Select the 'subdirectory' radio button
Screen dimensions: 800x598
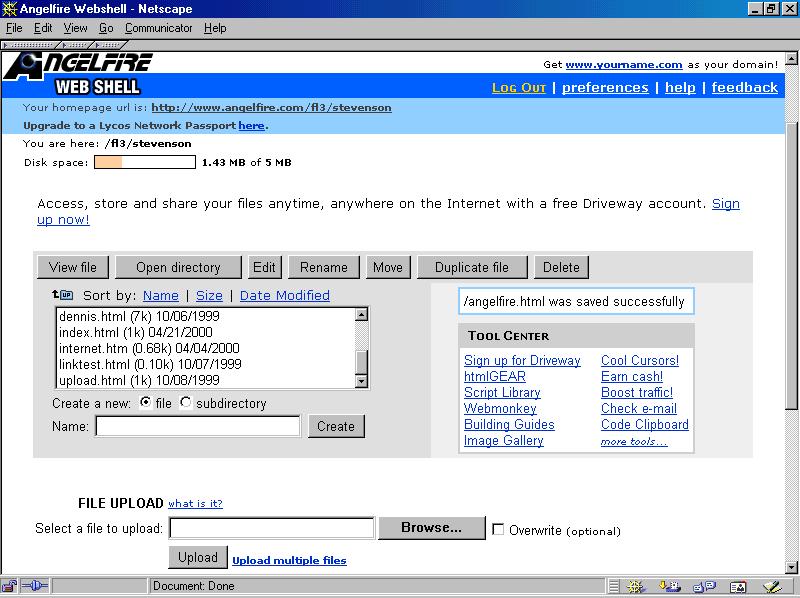186,403
